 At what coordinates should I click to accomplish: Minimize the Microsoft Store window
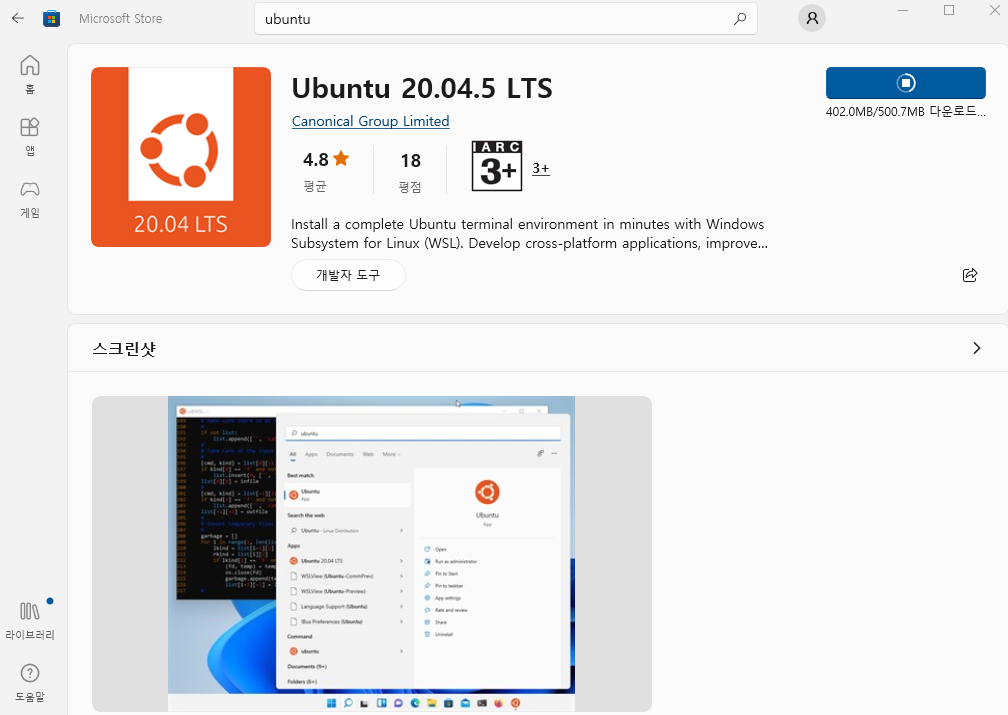tap(903, 10)
